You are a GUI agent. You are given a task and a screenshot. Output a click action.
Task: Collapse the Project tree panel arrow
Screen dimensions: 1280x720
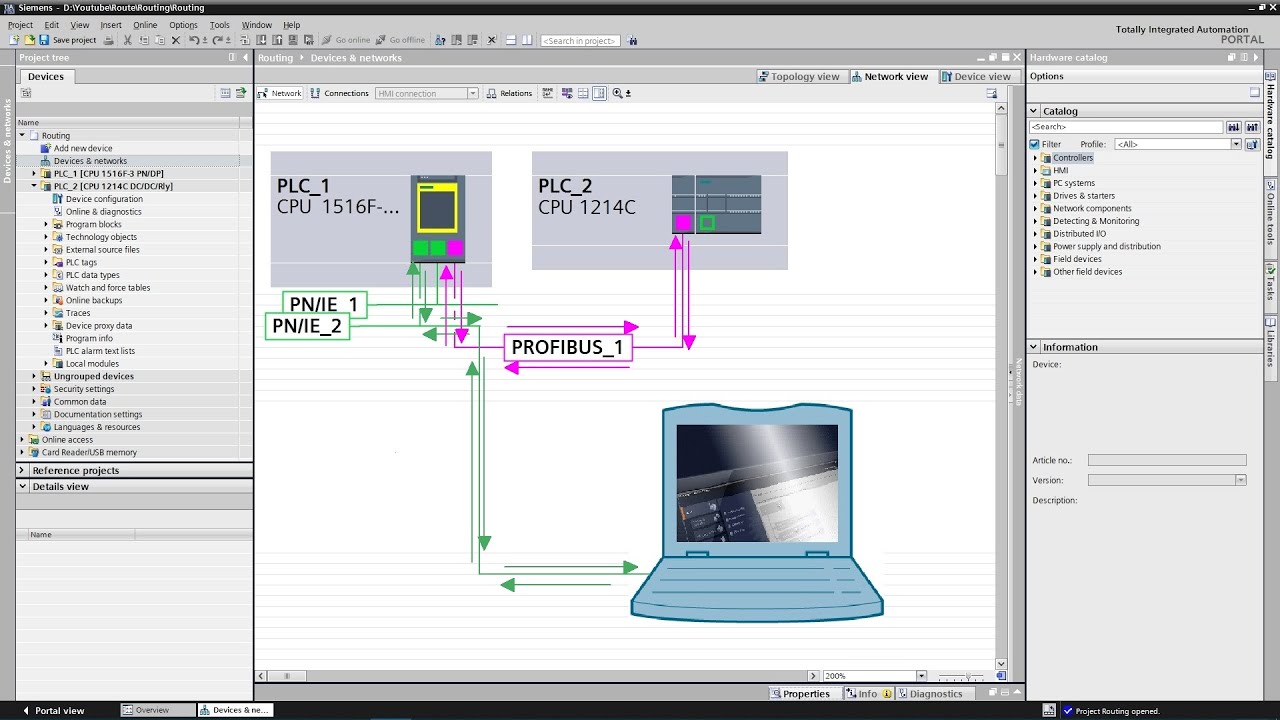pyautogui.click(x=245, y=57)
